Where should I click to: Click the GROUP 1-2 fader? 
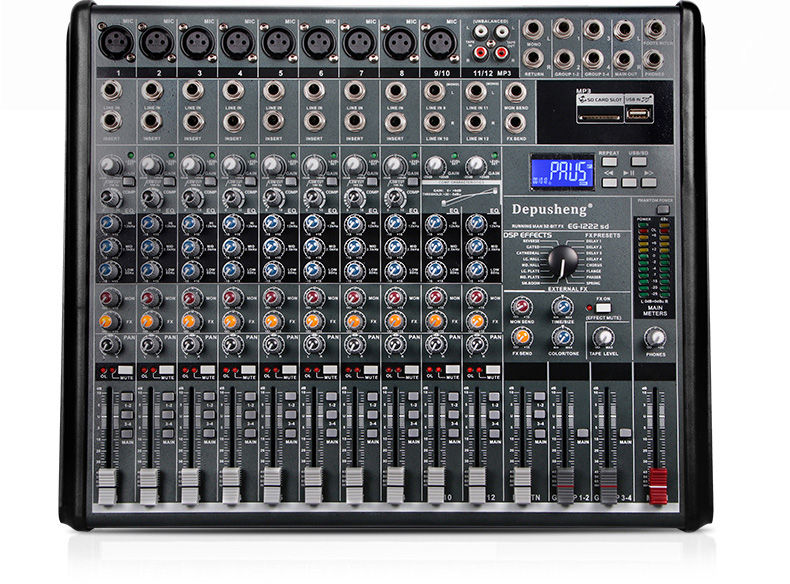[x=565, y=486]
